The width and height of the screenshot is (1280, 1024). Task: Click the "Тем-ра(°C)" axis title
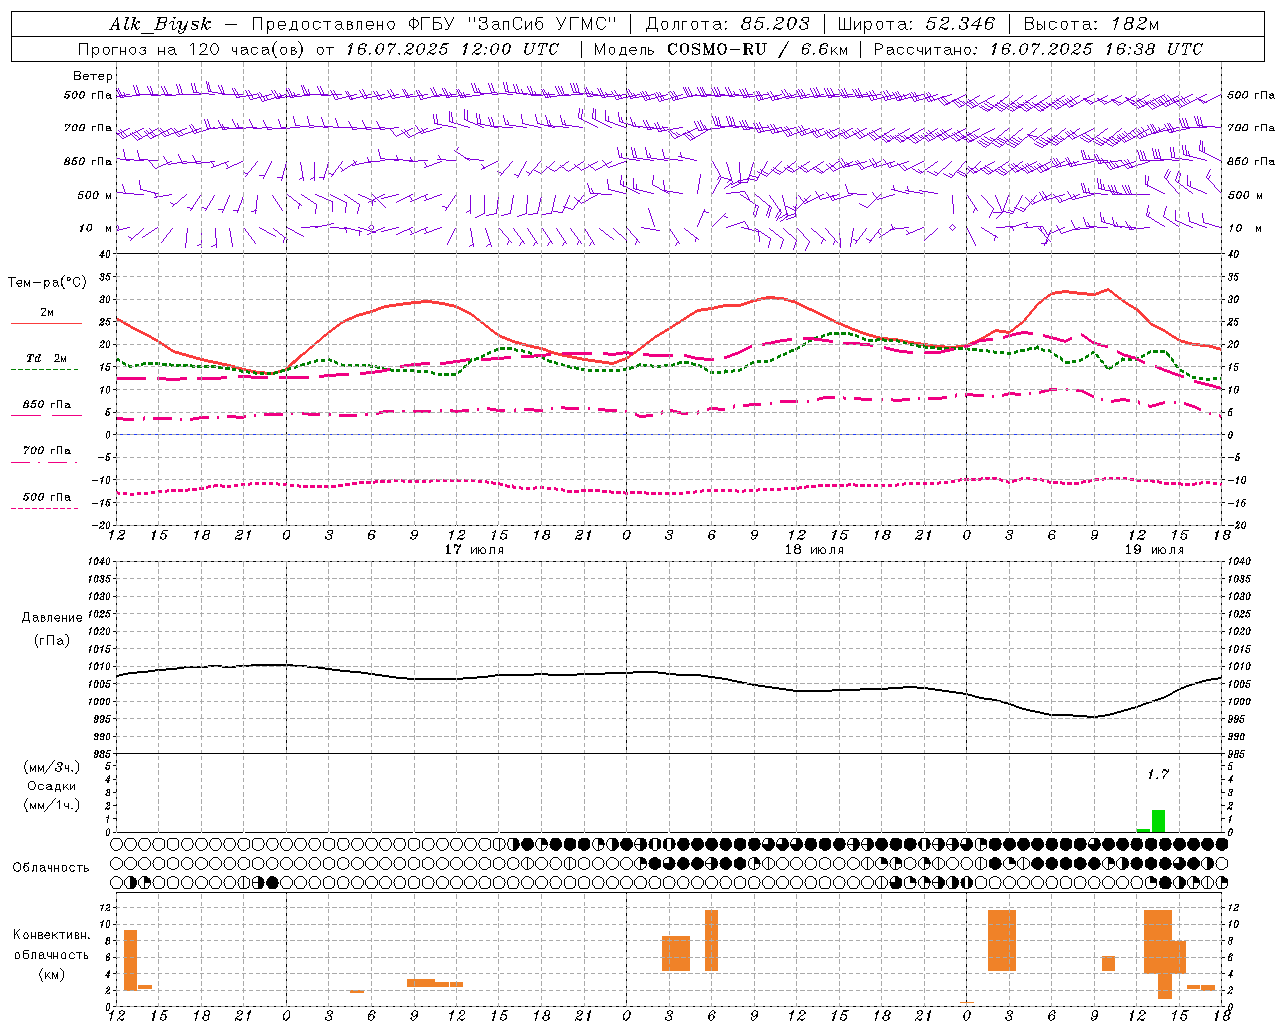[x=47, y=283]
